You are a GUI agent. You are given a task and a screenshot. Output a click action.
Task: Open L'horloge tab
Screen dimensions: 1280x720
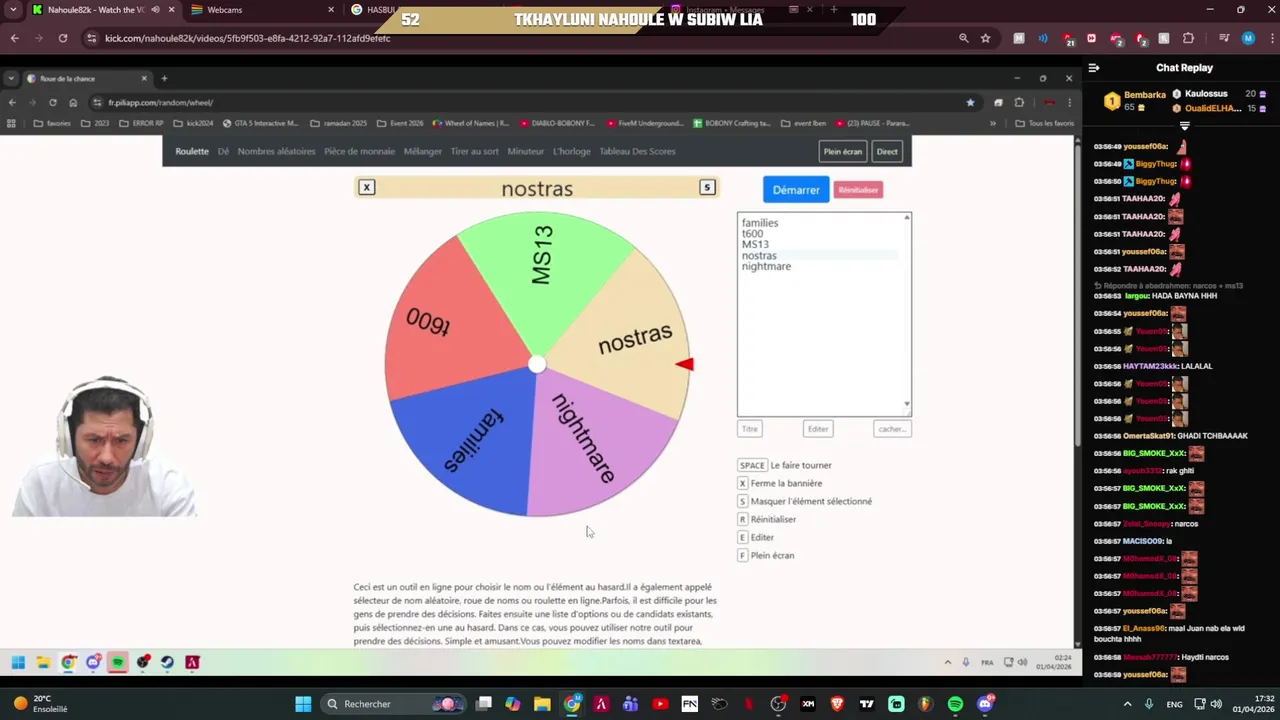[572, 152]
